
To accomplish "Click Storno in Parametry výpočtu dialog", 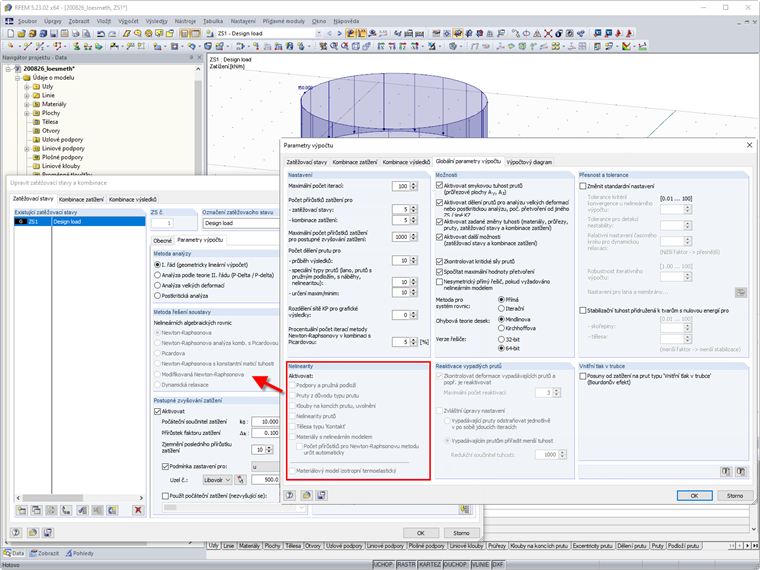I will [x=734, y=496].
